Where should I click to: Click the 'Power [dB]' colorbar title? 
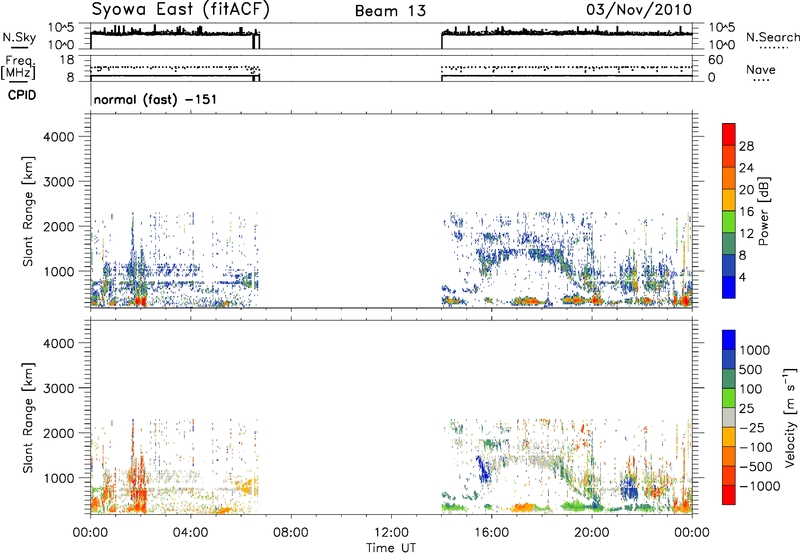click(763, 211)
